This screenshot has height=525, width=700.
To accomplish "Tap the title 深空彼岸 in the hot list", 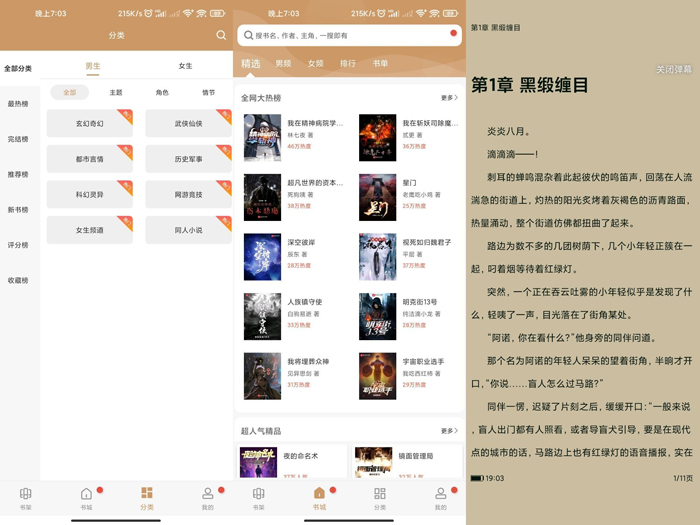I will click(301, 242).
